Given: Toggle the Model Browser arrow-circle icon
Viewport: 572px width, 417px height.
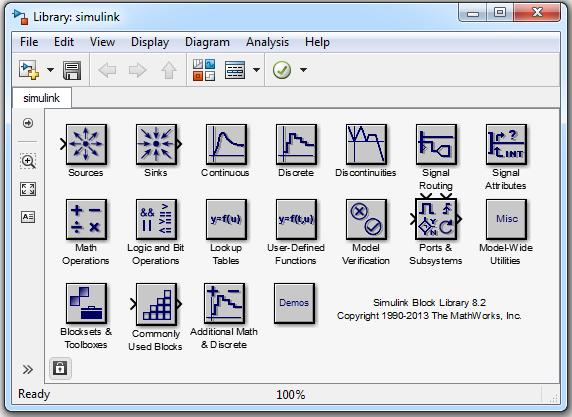Looking at the screenshot, I should click(x=28, y=123).
